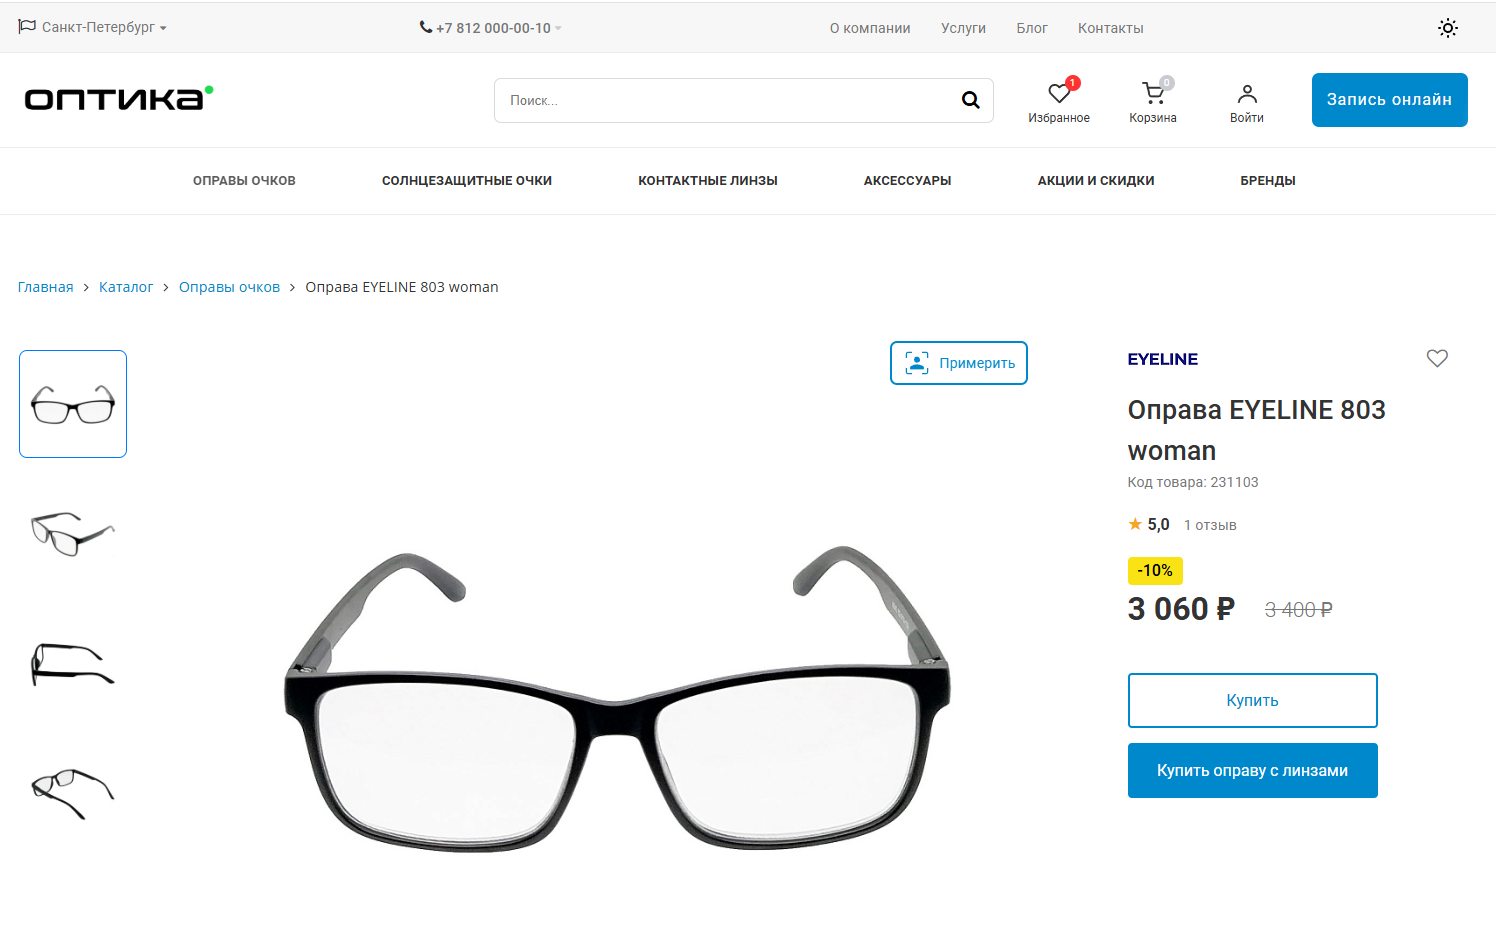Toggle dark mode with the sun icon
The height and width of the screenshot is (933, 1496).
[1447, 27]
